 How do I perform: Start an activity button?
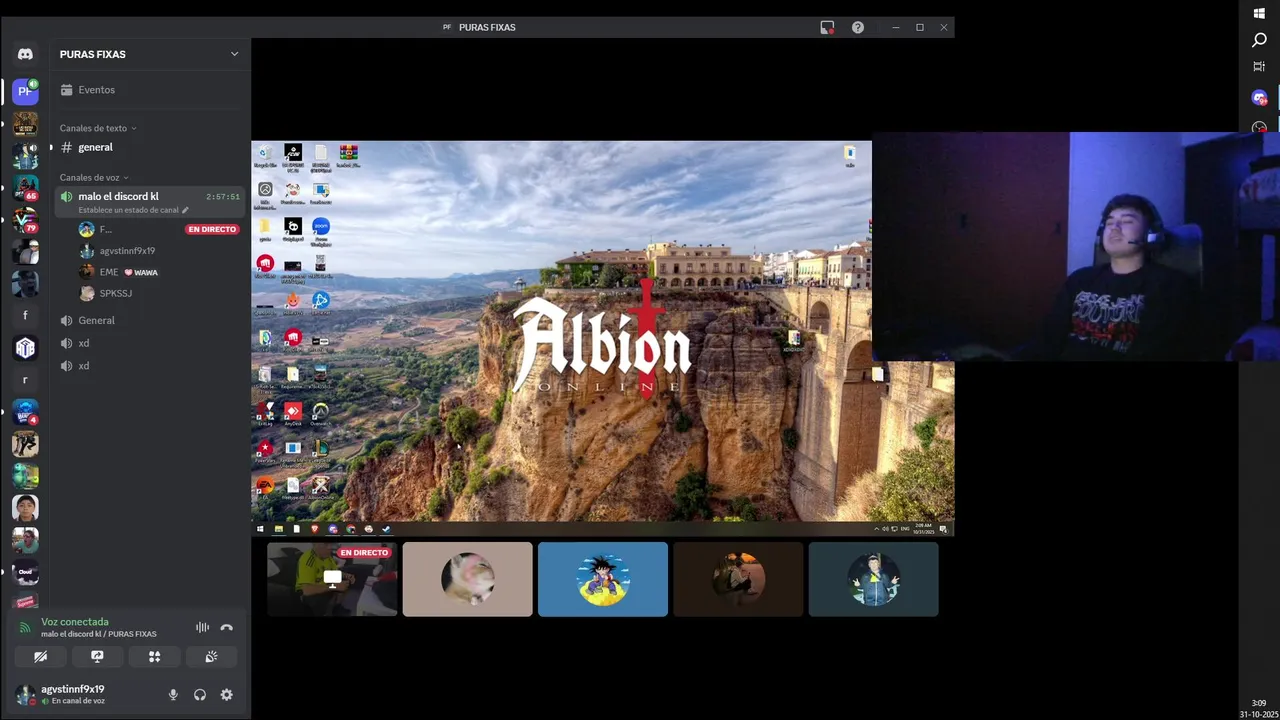pos(154,657)
